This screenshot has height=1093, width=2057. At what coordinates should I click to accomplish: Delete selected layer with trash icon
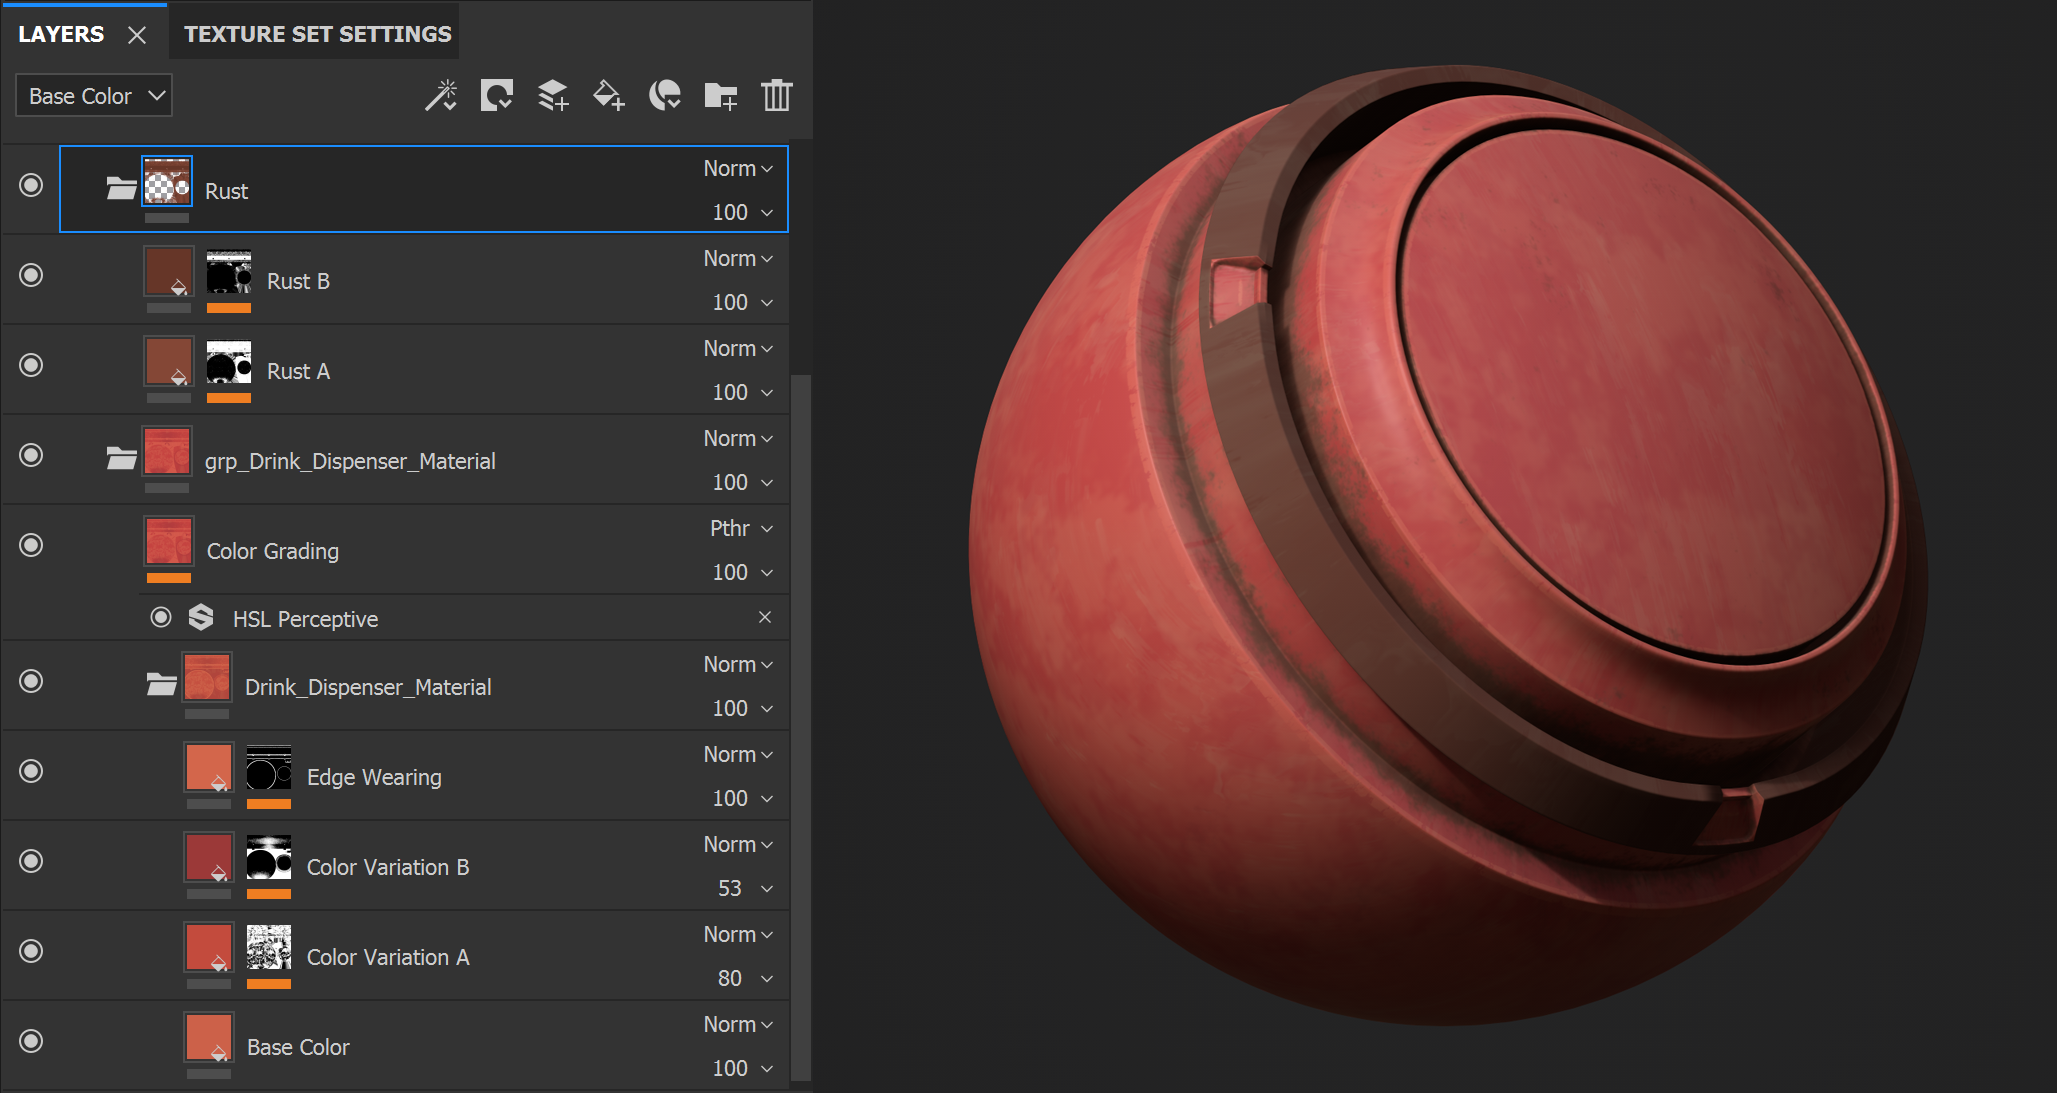[776, 96]
